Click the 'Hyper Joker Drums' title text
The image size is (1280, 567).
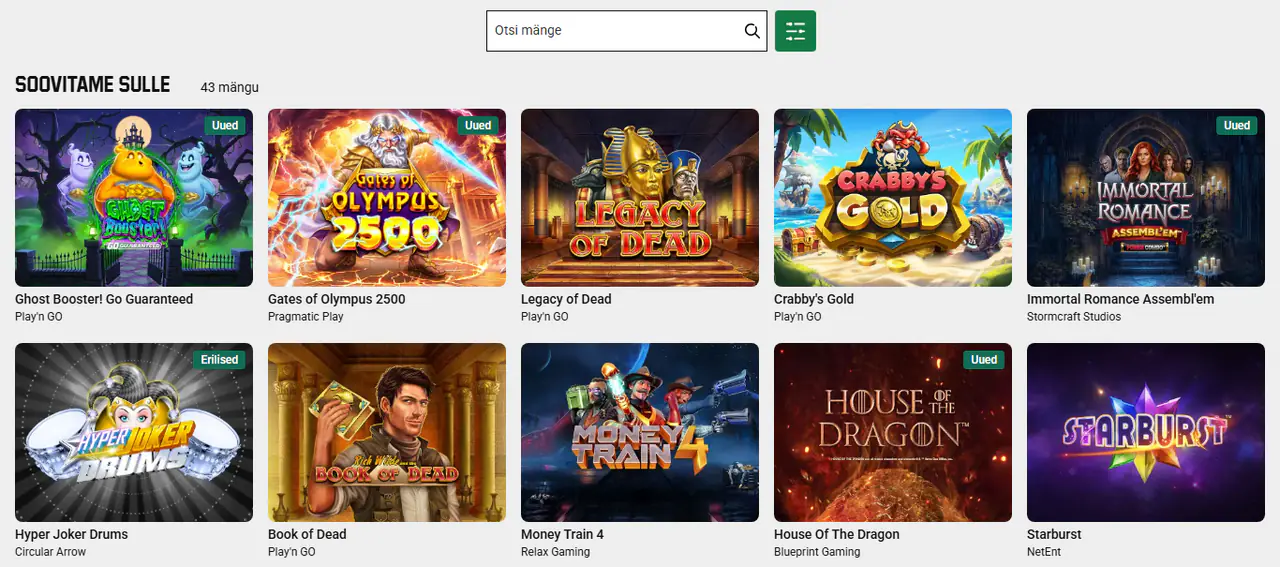point(71,534)
